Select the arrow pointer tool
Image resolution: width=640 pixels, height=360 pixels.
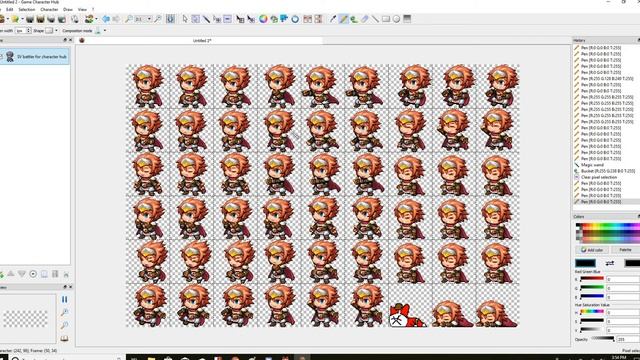coord(185,19)
